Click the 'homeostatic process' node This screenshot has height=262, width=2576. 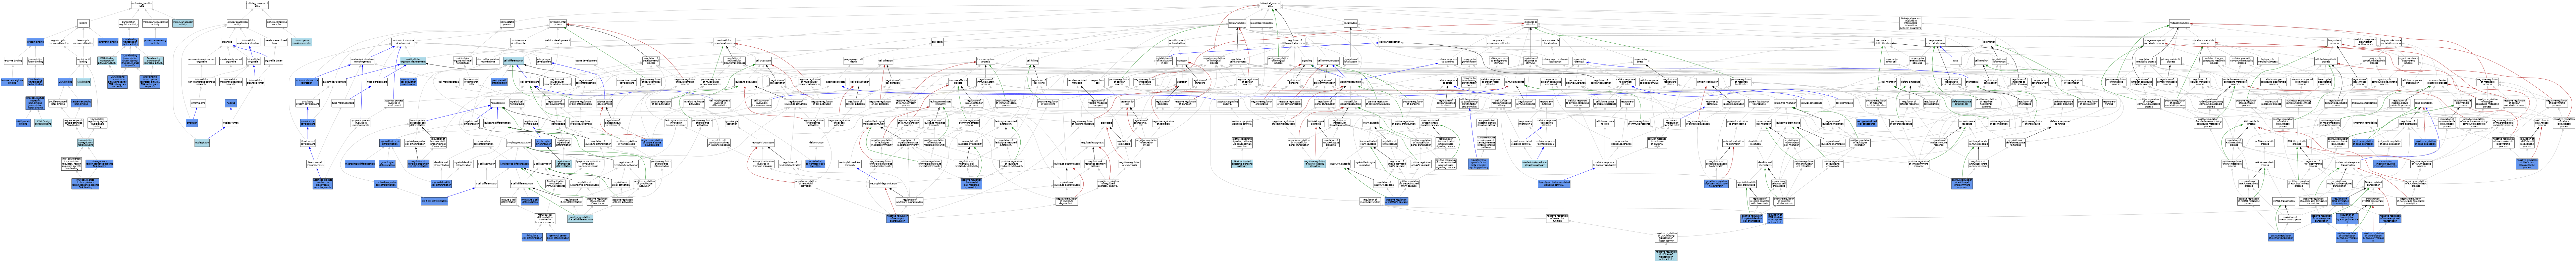click(507, 23)
